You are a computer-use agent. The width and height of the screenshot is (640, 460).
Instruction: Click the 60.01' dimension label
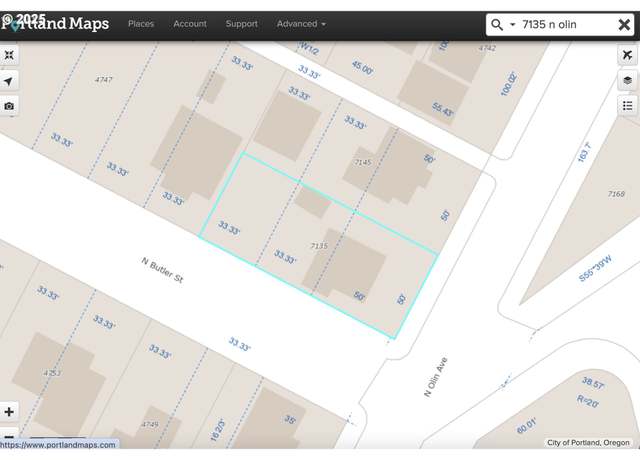[x=527, y=426]
